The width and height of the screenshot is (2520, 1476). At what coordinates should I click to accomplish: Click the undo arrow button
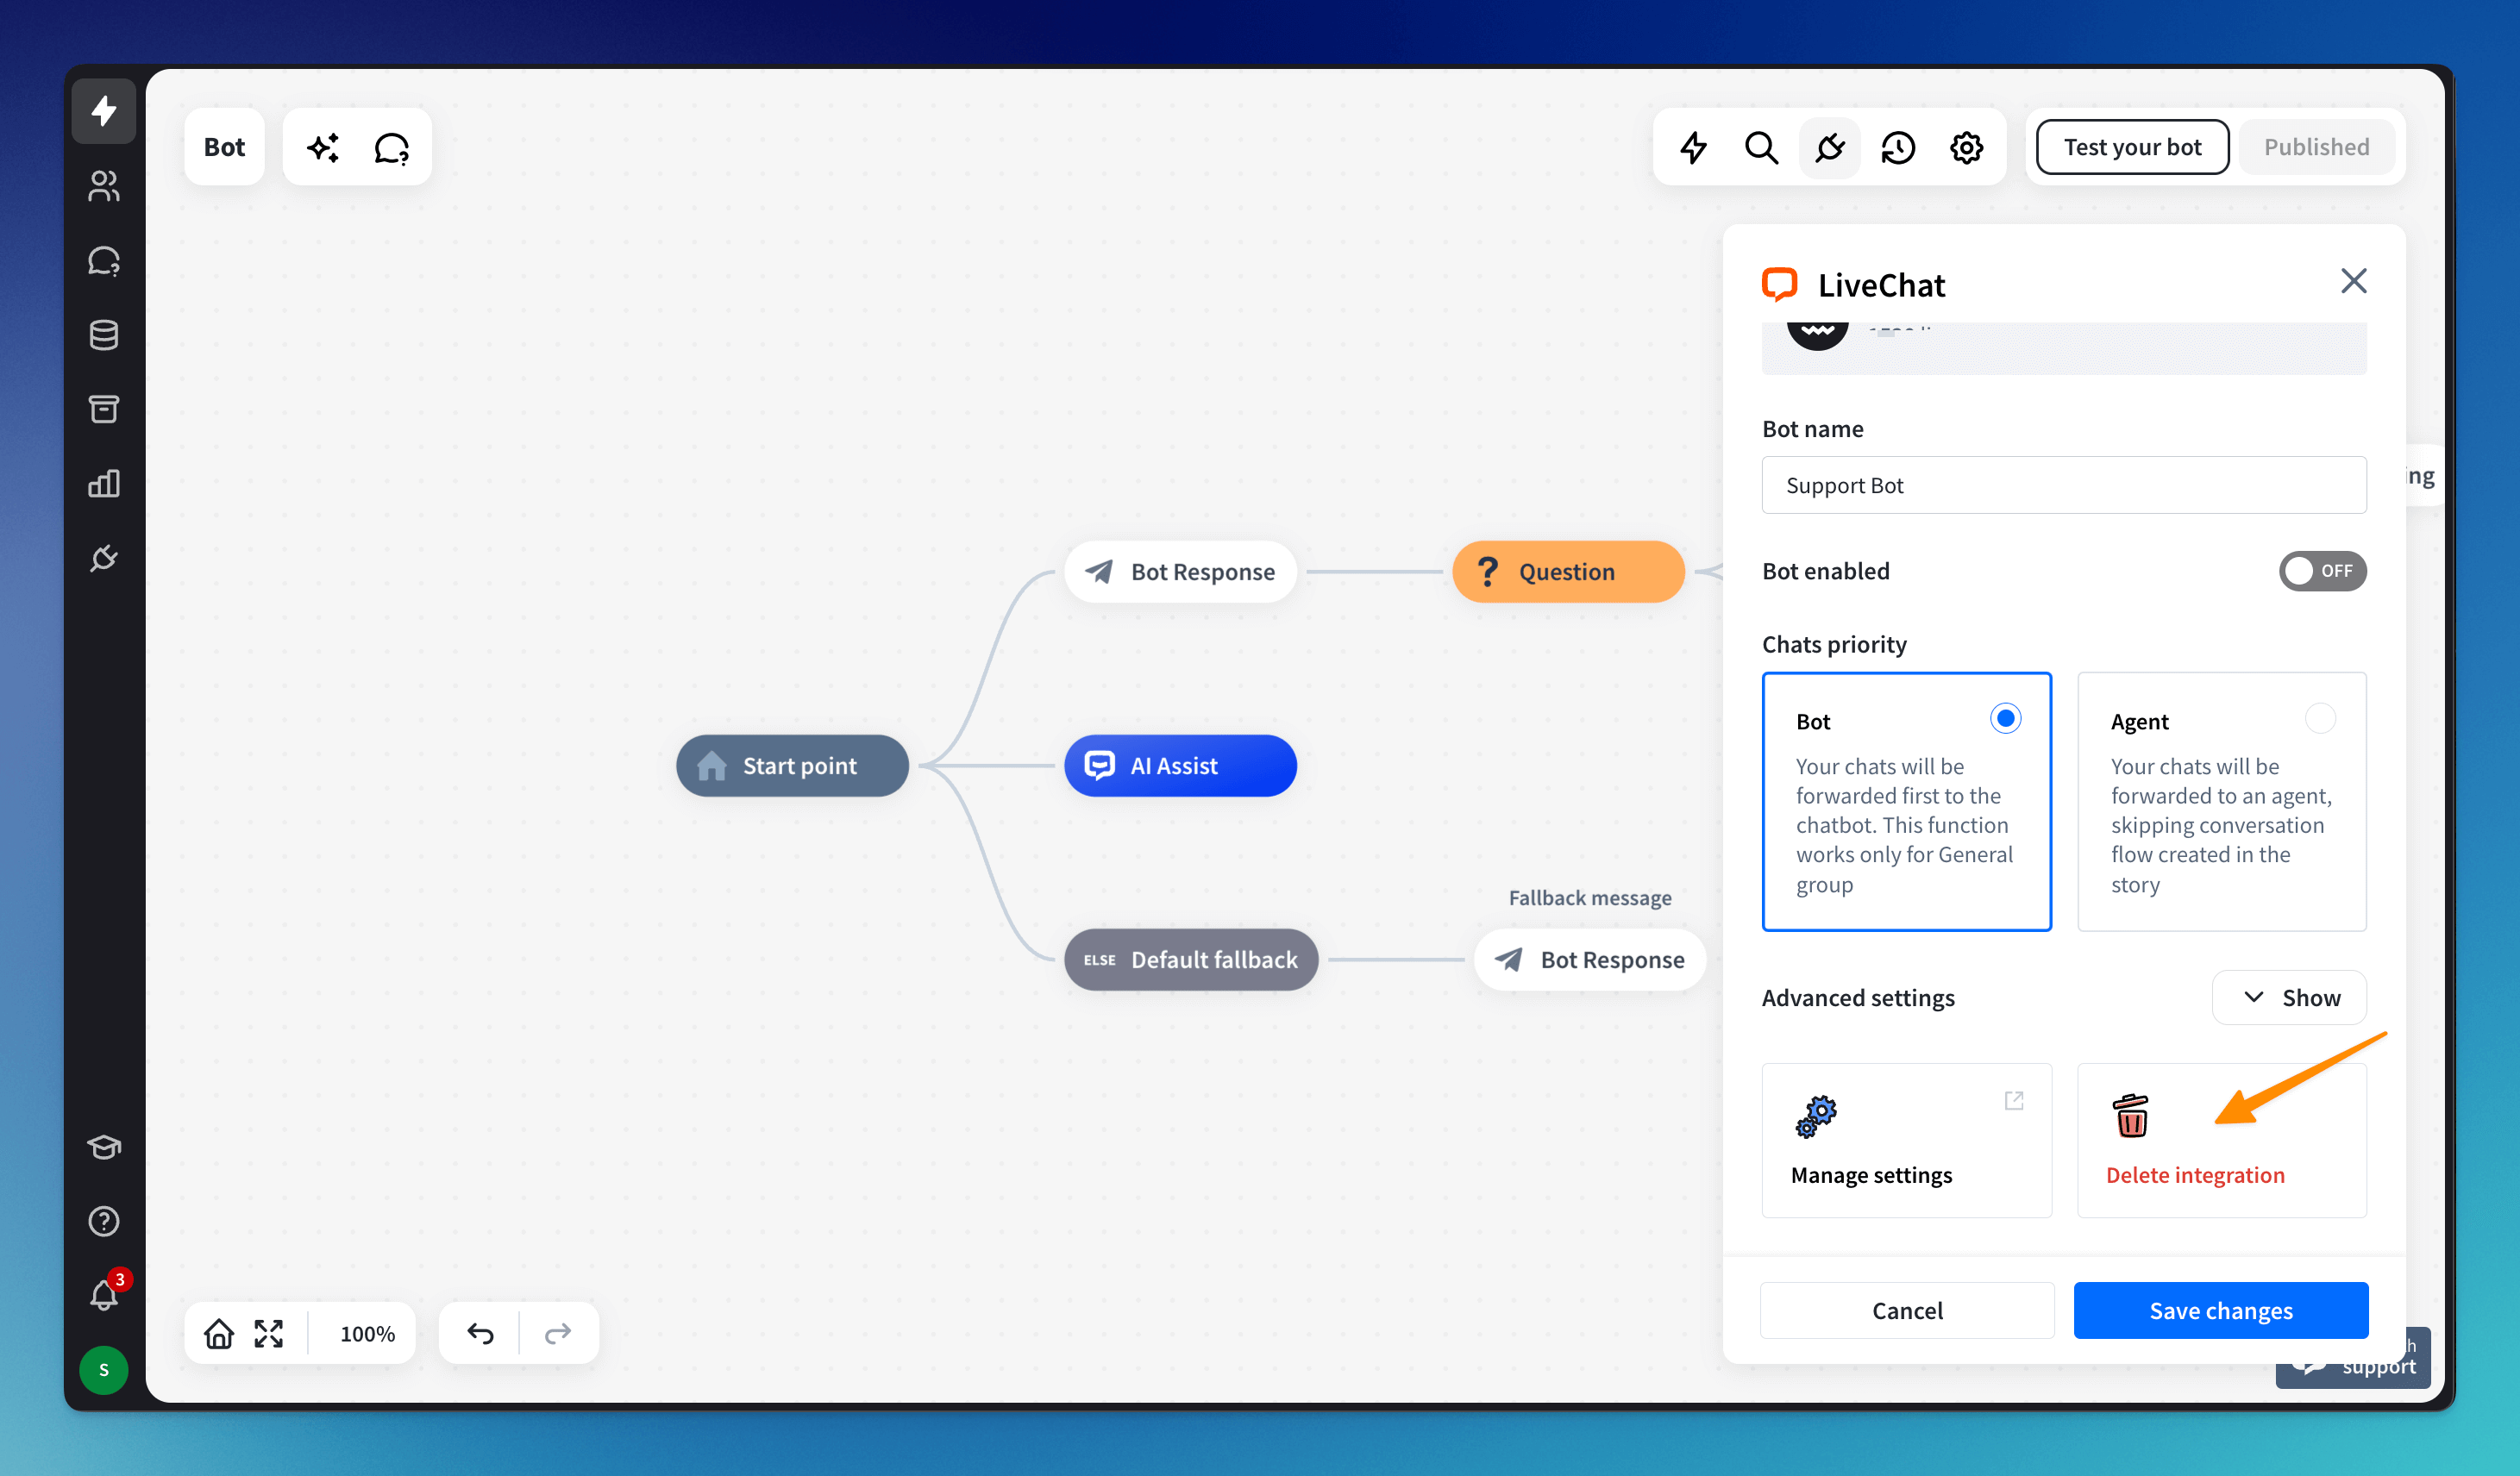coord(480,1333)
